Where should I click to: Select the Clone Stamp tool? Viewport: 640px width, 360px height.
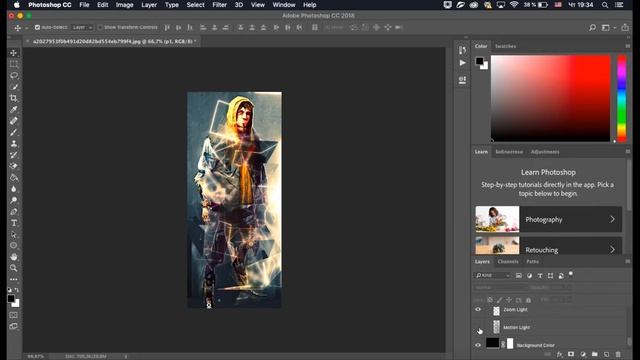(13, 144)
